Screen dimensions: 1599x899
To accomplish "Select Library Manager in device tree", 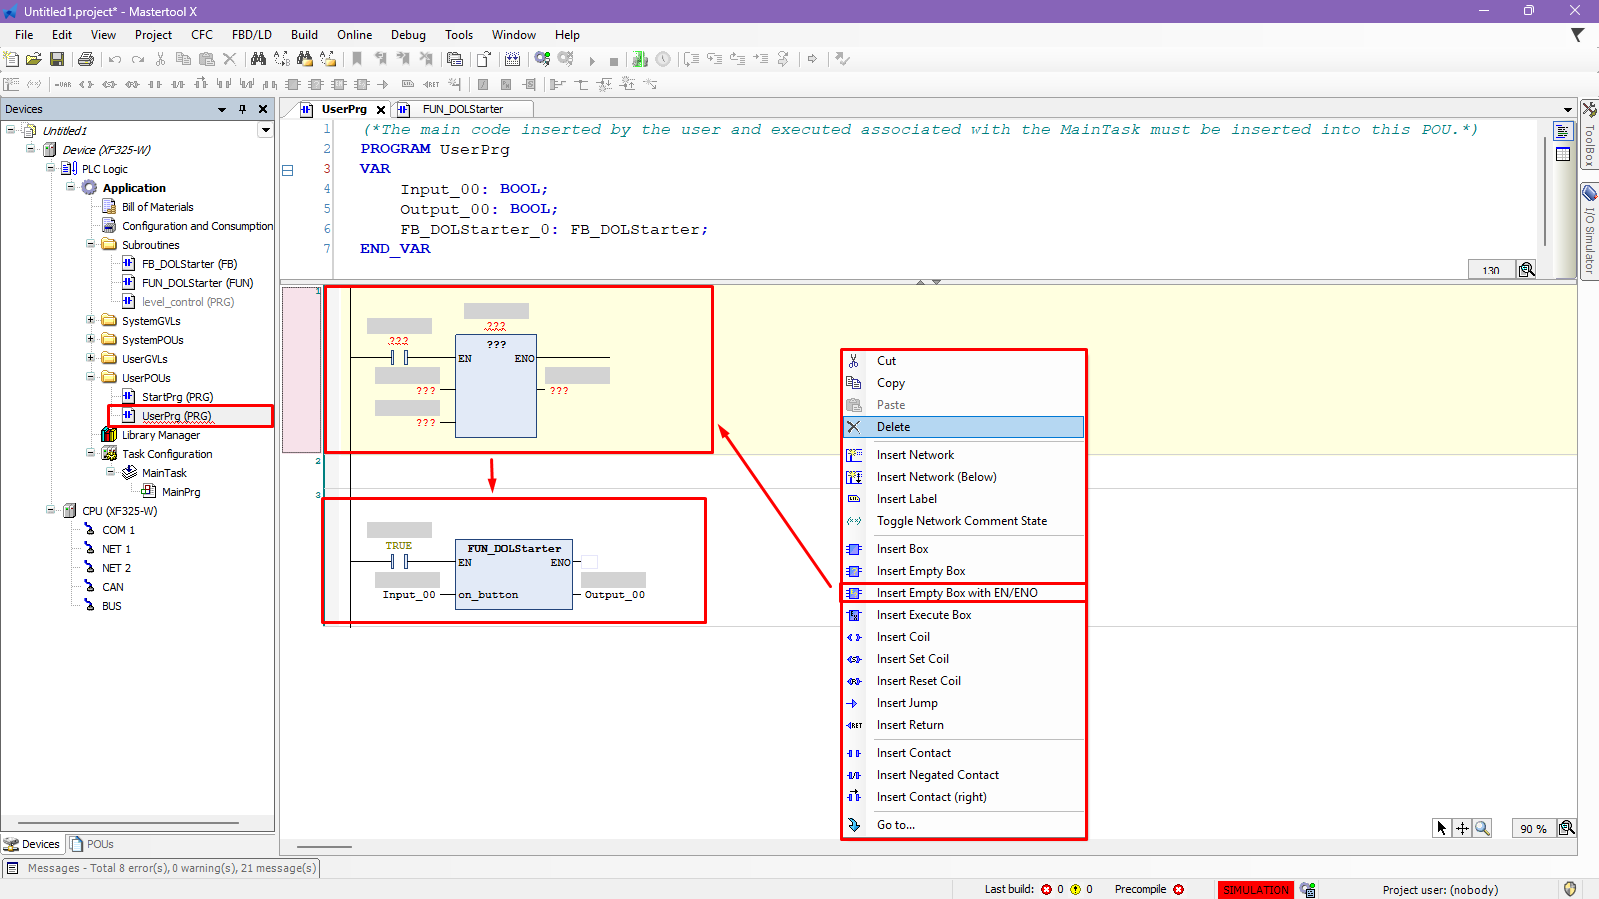I will (160, 435).
